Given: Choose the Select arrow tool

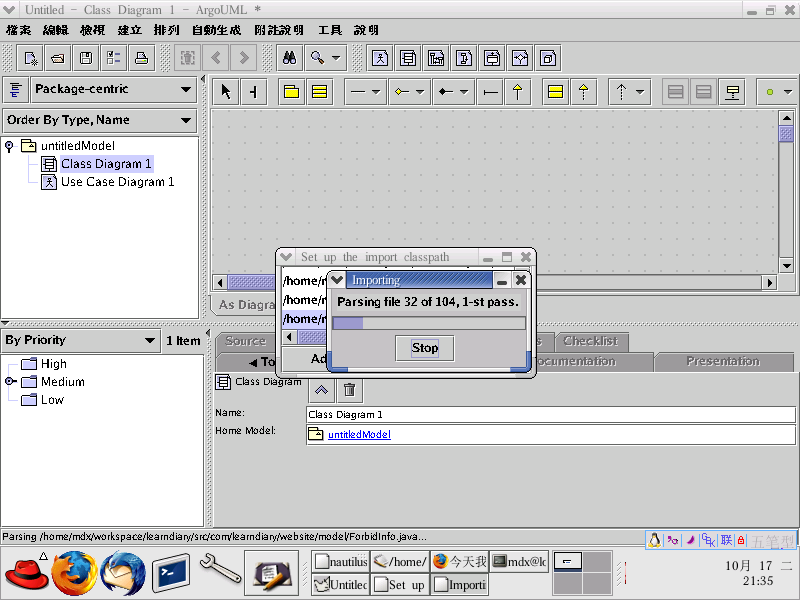Looking at the screenshot, I should 226,92.
